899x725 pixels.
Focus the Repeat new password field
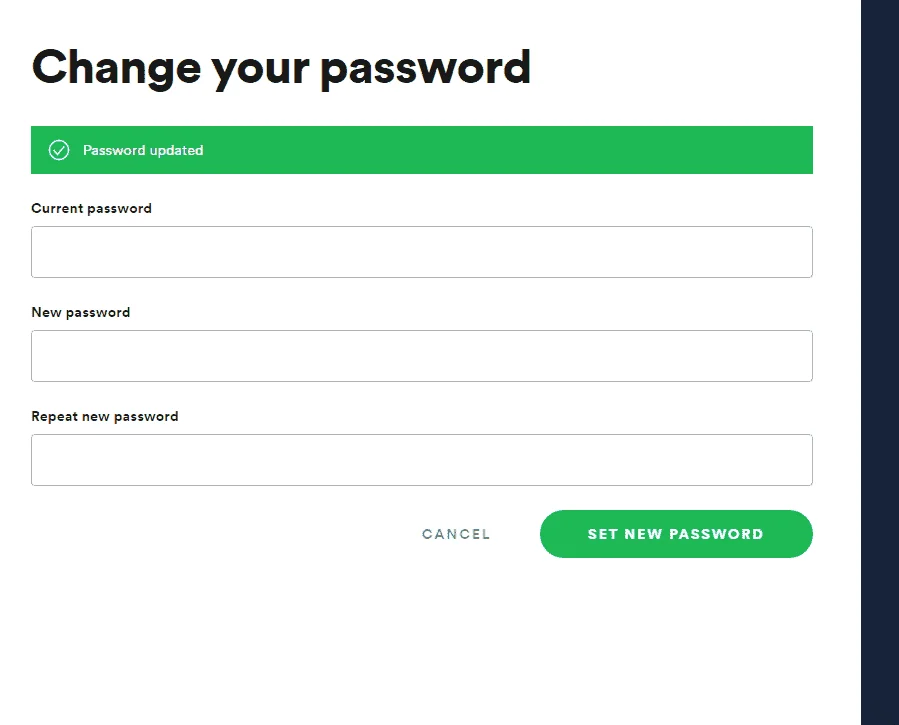(422, 460)
